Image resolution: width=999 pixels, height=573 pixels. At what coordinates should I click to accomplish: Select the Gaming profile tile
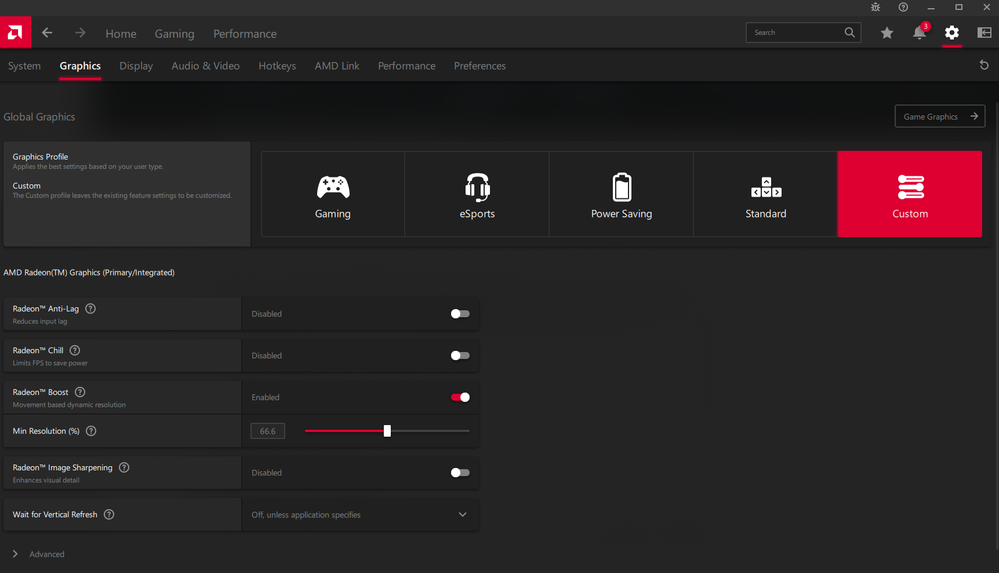tap(333, 194)
